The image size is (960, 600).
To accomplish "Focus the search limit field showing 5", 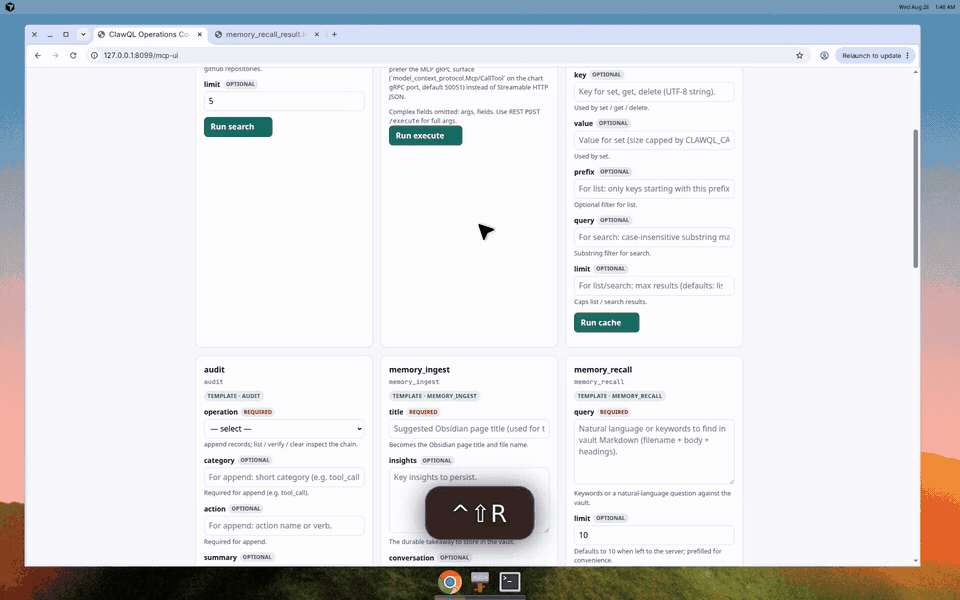I will [284, 101].
